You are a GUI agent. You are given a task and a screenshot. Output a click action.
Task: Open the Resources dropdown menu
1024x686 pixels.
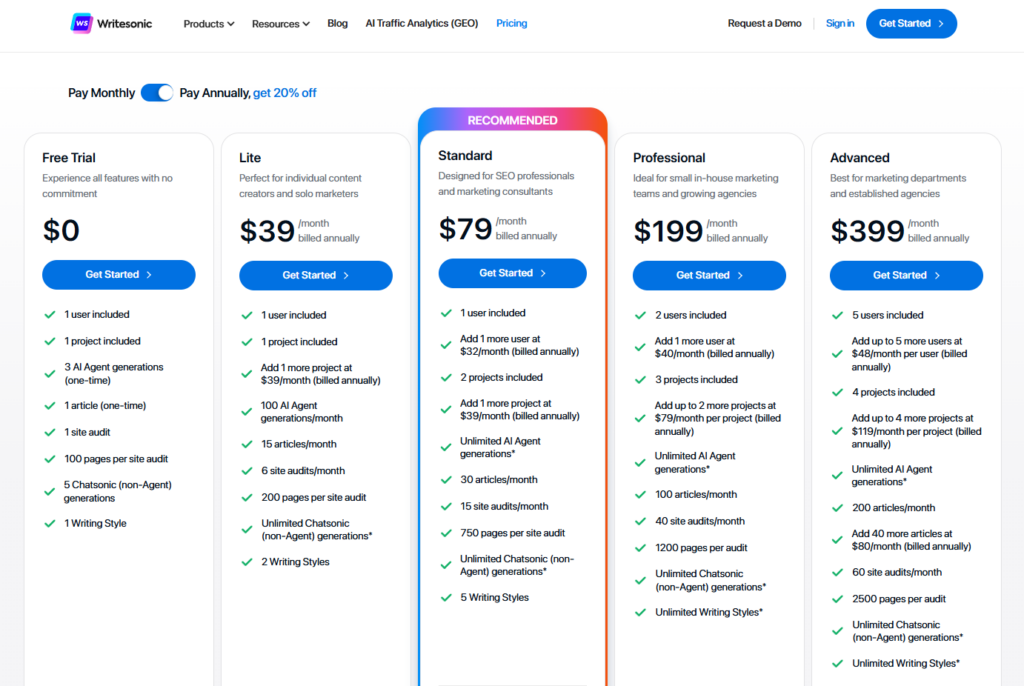(x=280, y=23)
